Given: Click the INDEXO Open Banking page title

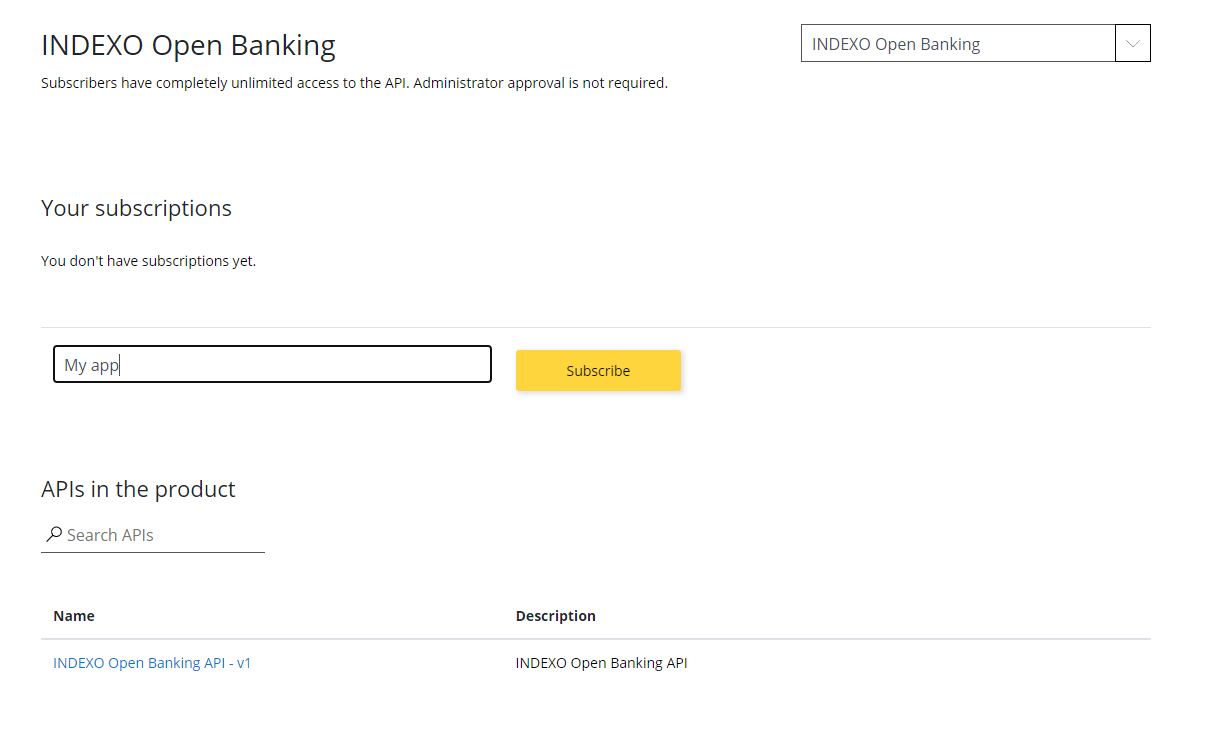Looking at the screenshot, I should click(x=188, y=46).
